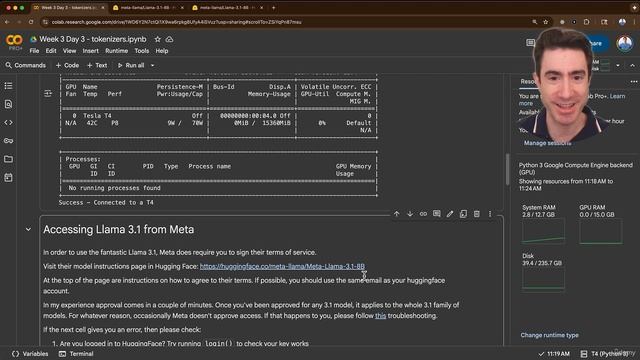Open a new browser tab
Viewport: 640px width, 360px height.
(x=273, y=8)
